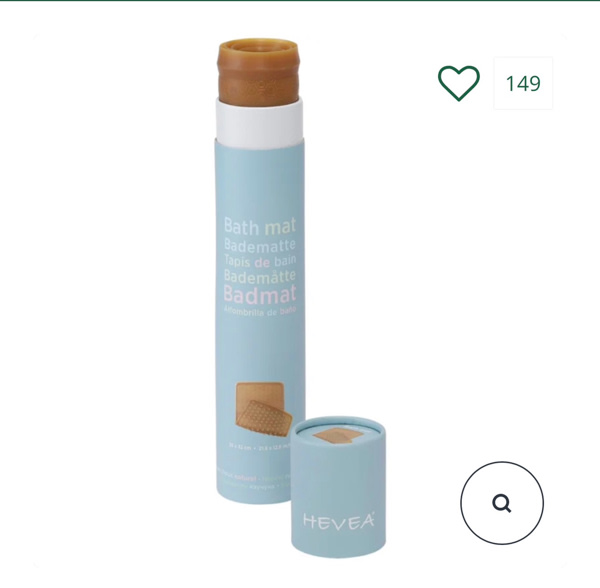Click the natural rubber text near the tube base
The height and width of the screenshot is (588, 600).
point(254,481)
